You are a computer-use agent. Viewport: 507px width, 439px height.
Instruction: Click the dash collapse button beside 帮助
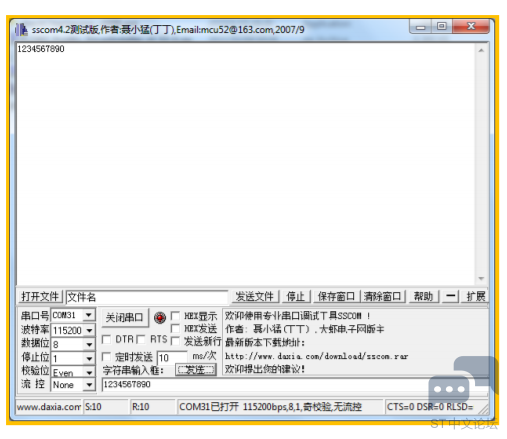[x=451, y=296]
